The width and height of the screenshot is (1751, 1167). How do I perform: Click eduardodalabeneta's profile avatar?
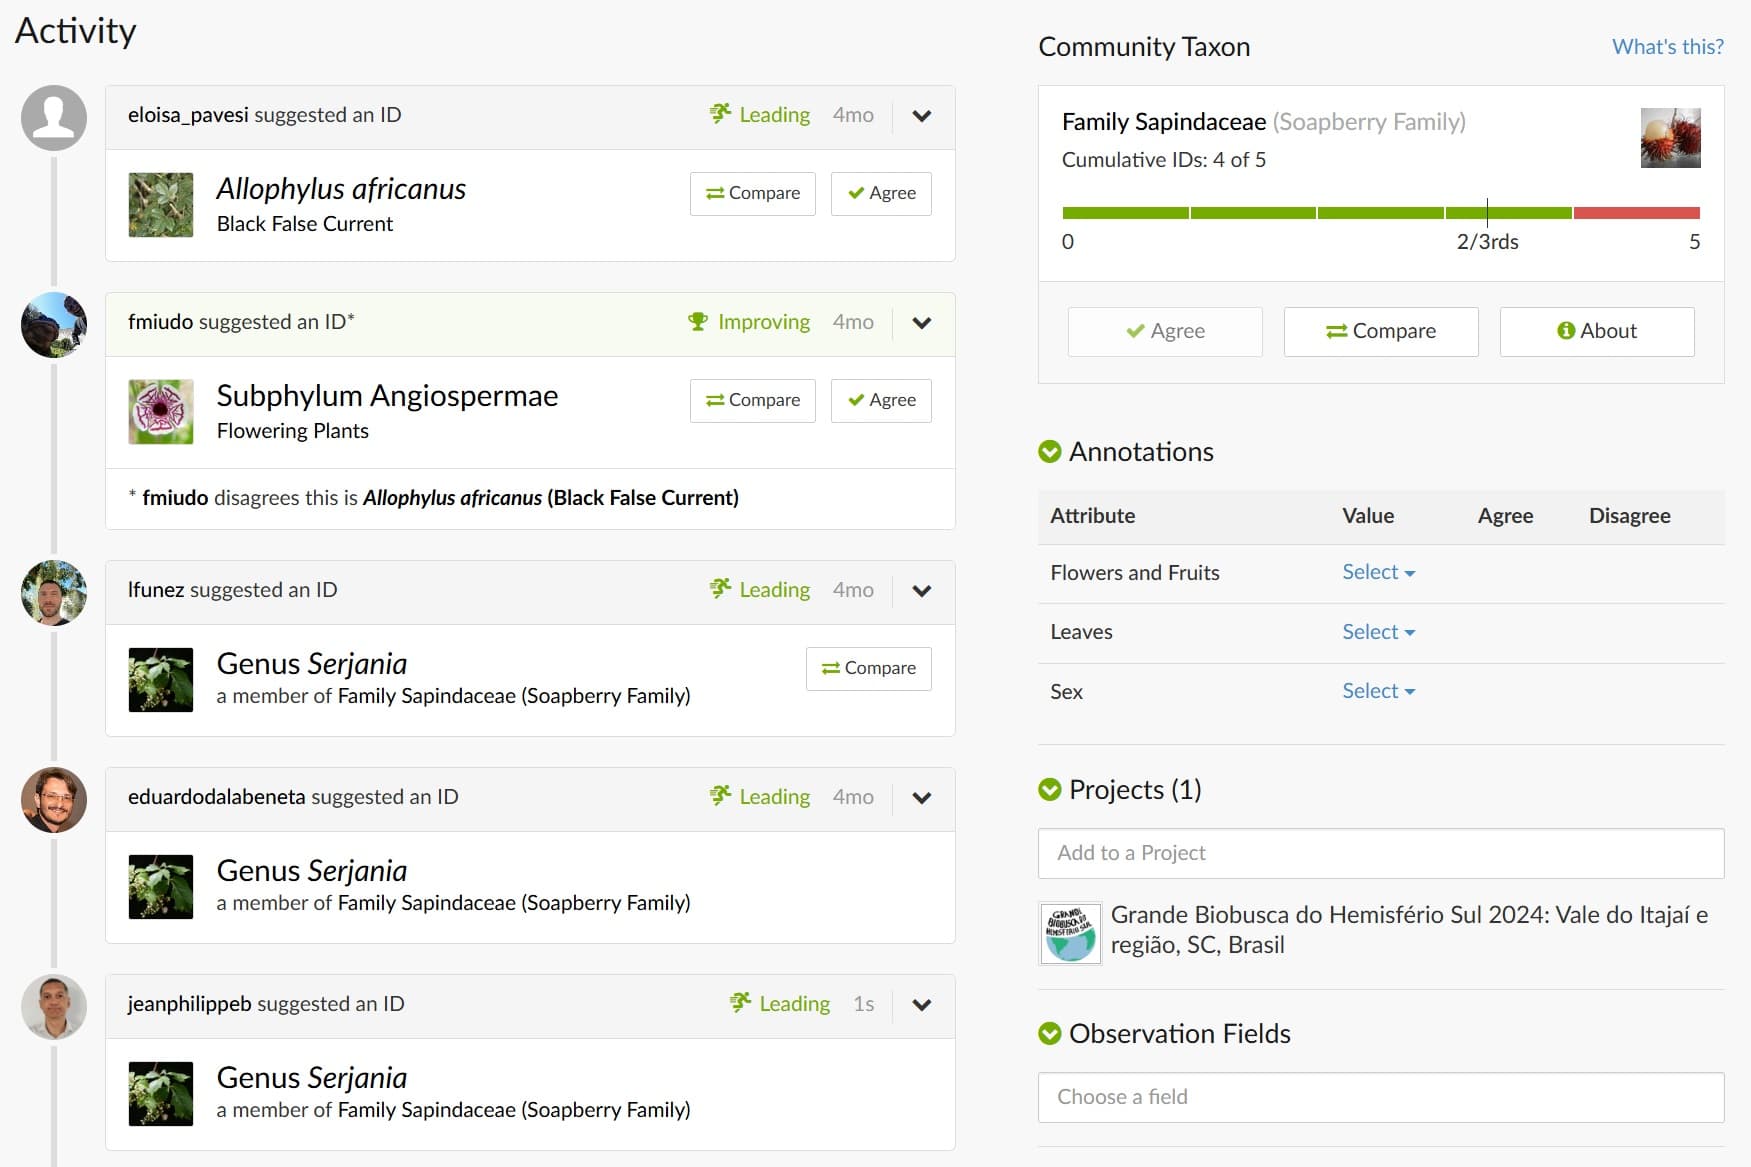click(x=54, y=800)
